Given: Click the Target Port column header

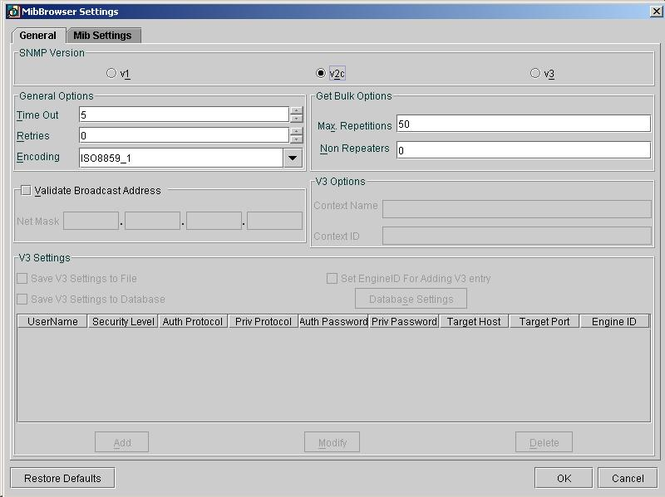Looking at the screenshot, I should pyautogui.click(x=544, y=321).
